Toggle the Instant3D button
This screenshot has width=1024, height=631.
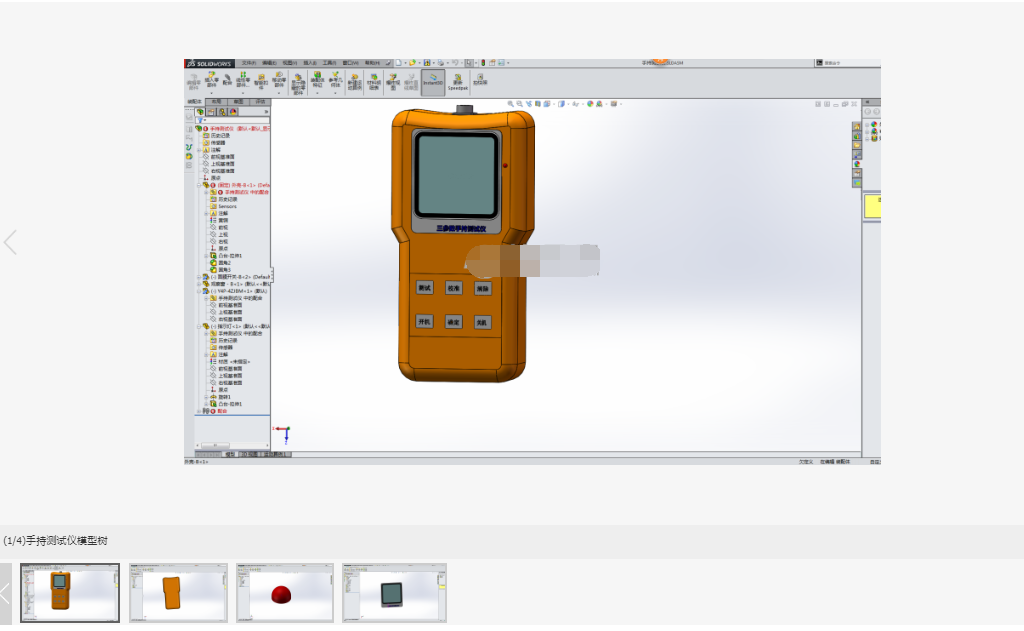point(433,82)
